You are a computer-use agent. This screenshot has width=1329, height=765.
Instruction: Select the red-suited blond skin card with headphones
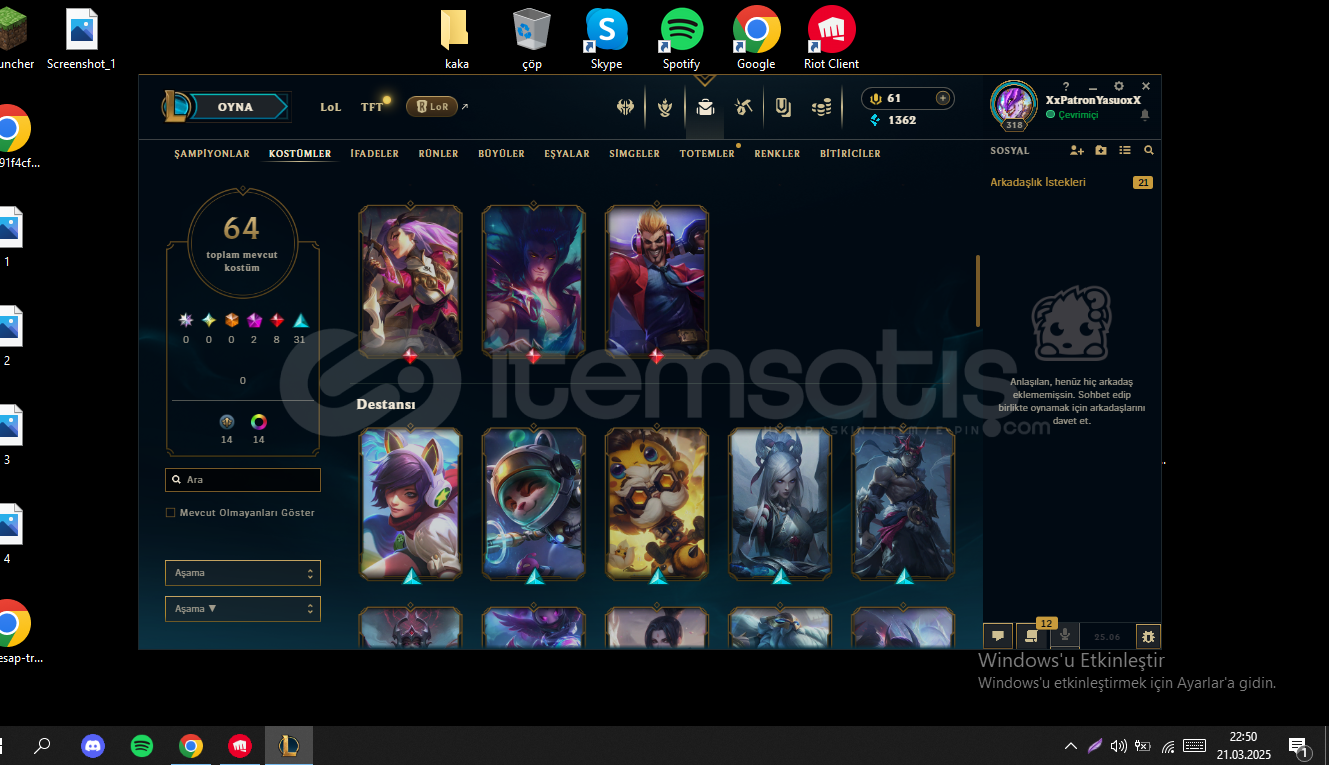click(657, 281)
